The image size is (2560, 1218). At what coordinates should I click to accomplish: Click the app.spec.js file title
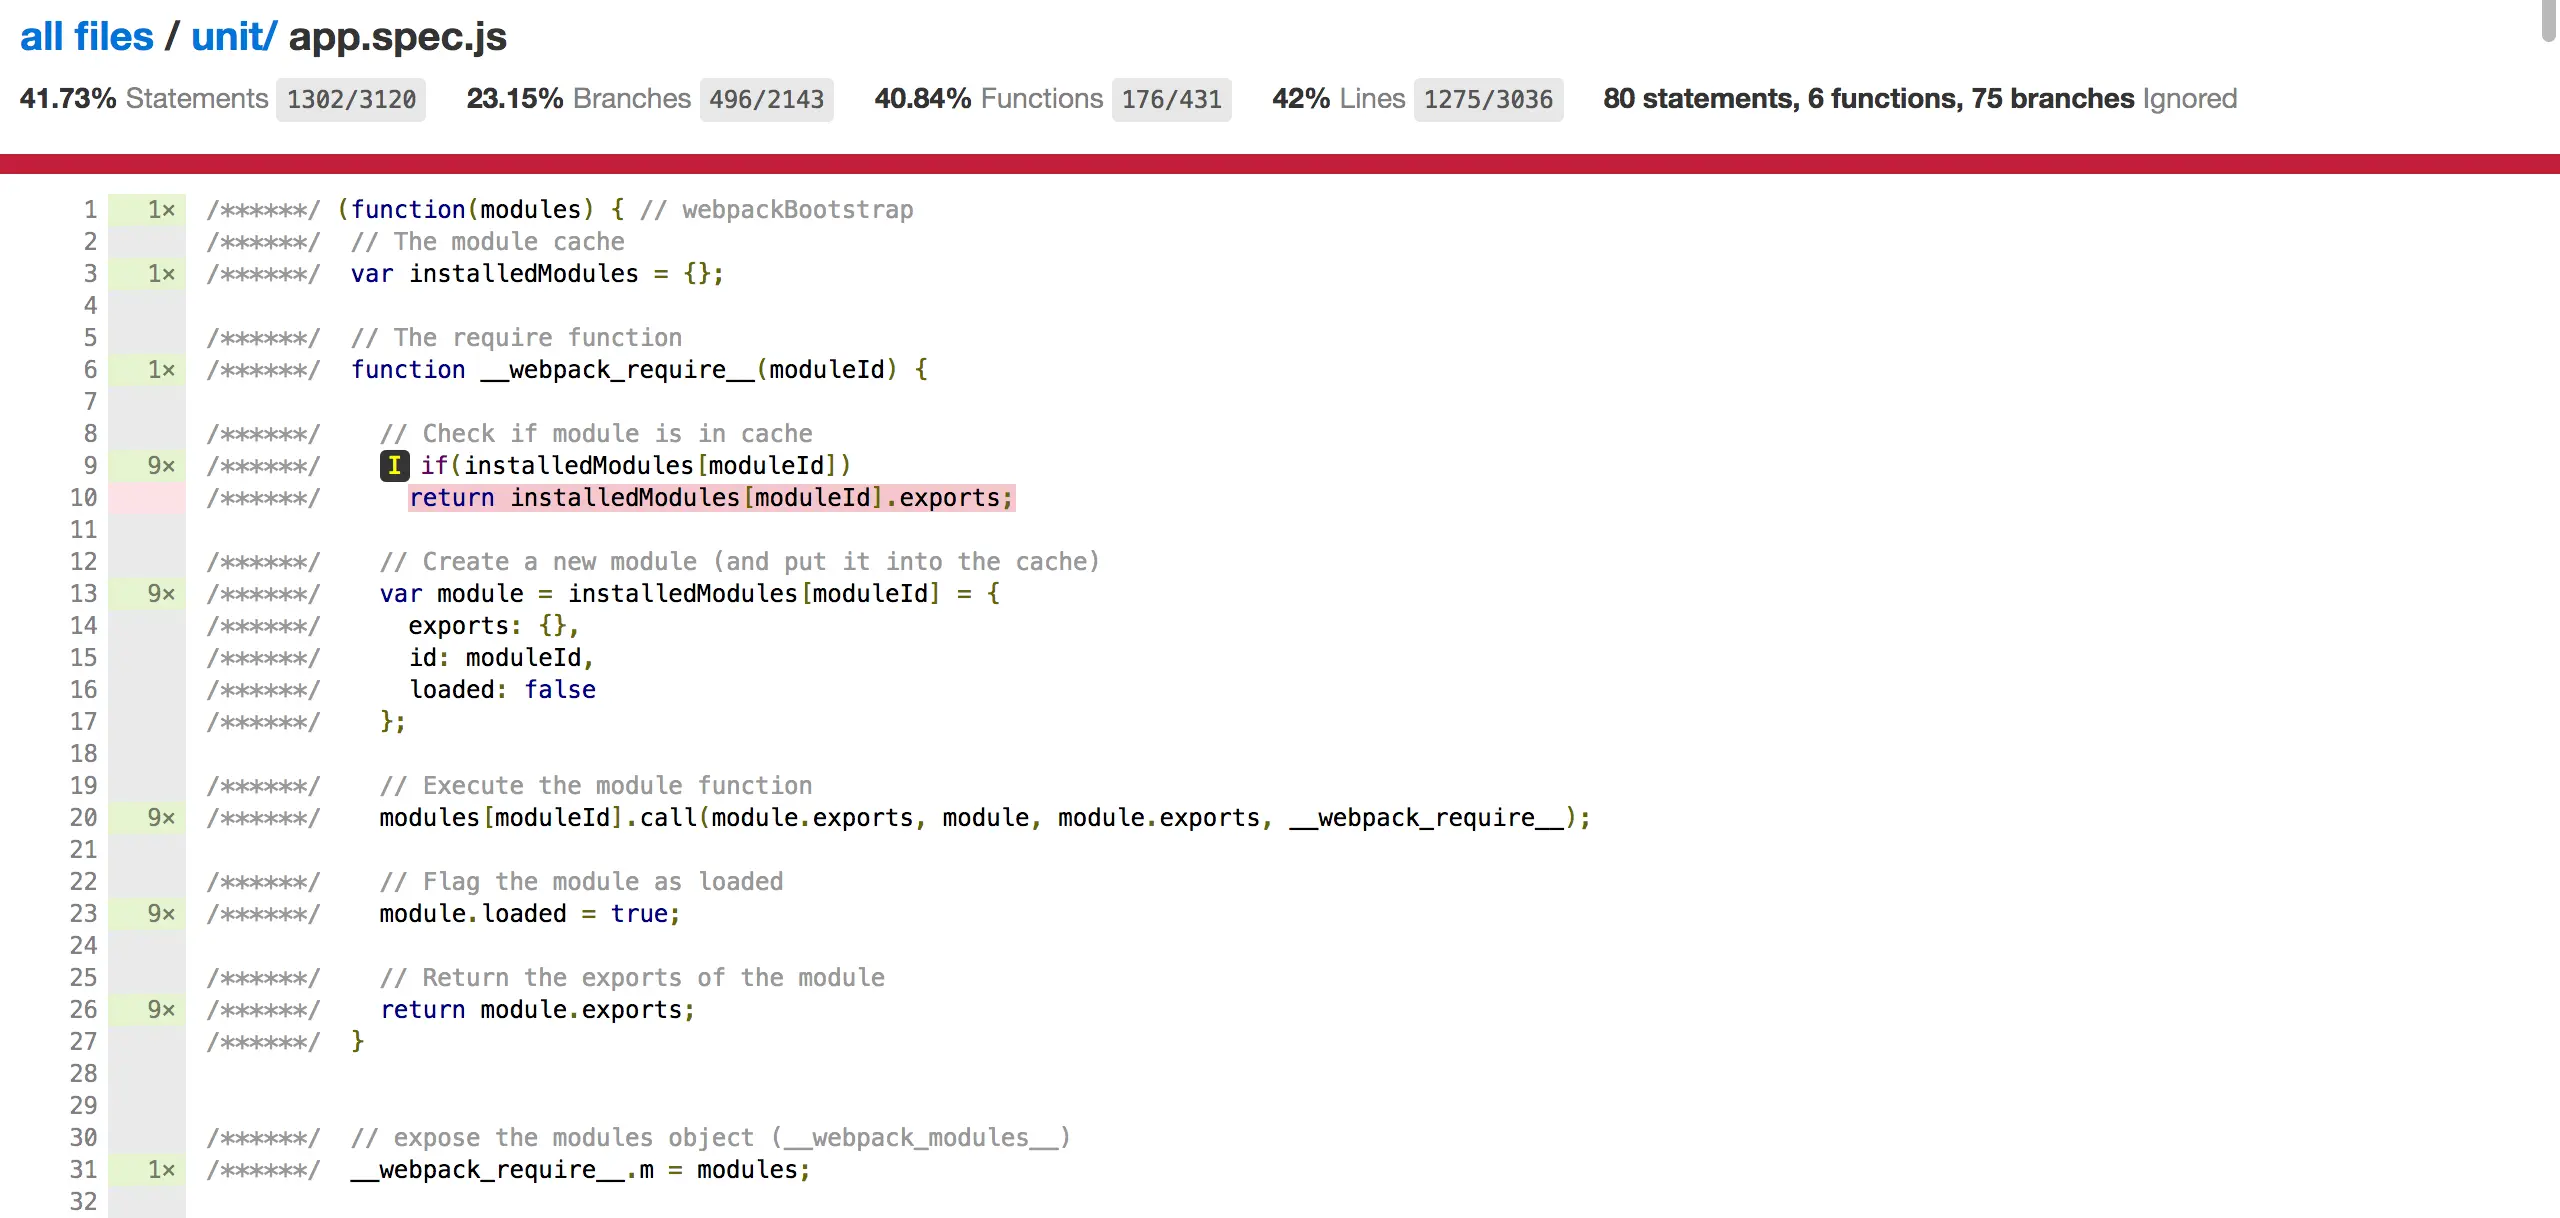(x=397, y=37)
